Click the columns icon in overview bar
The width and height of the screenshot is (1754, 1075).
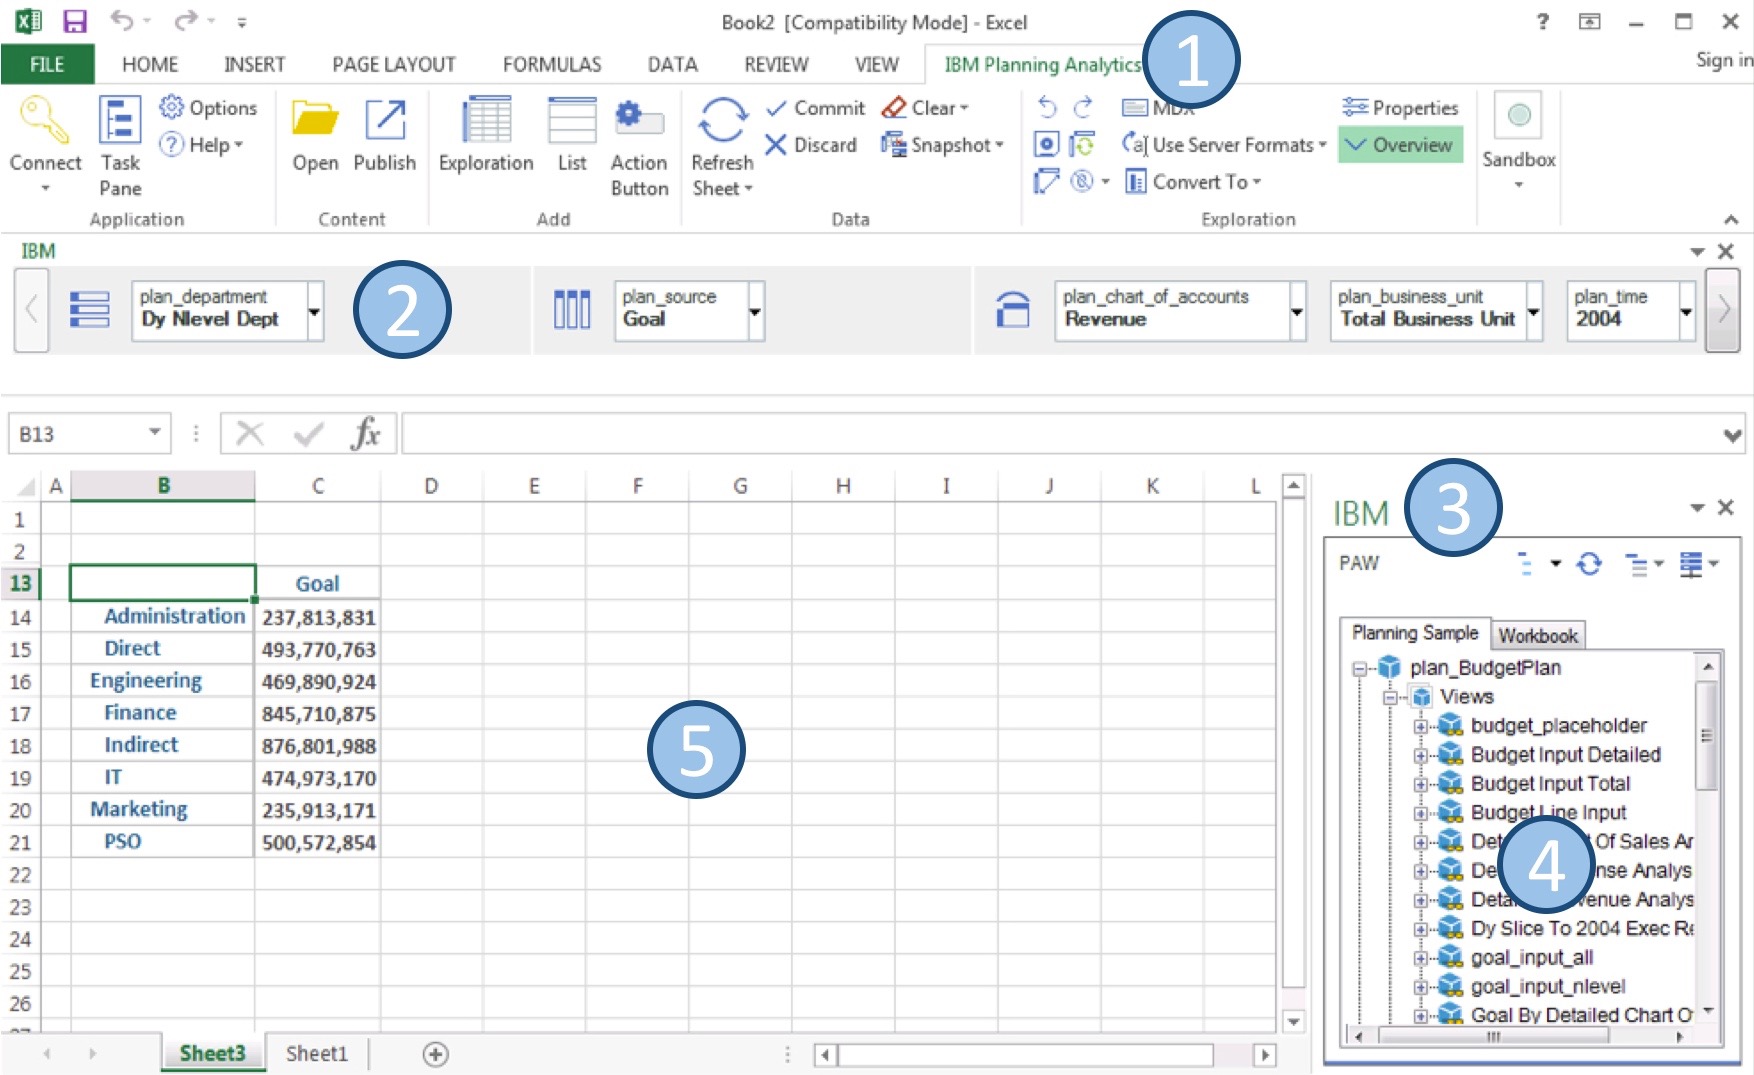[x=572, y=310]
